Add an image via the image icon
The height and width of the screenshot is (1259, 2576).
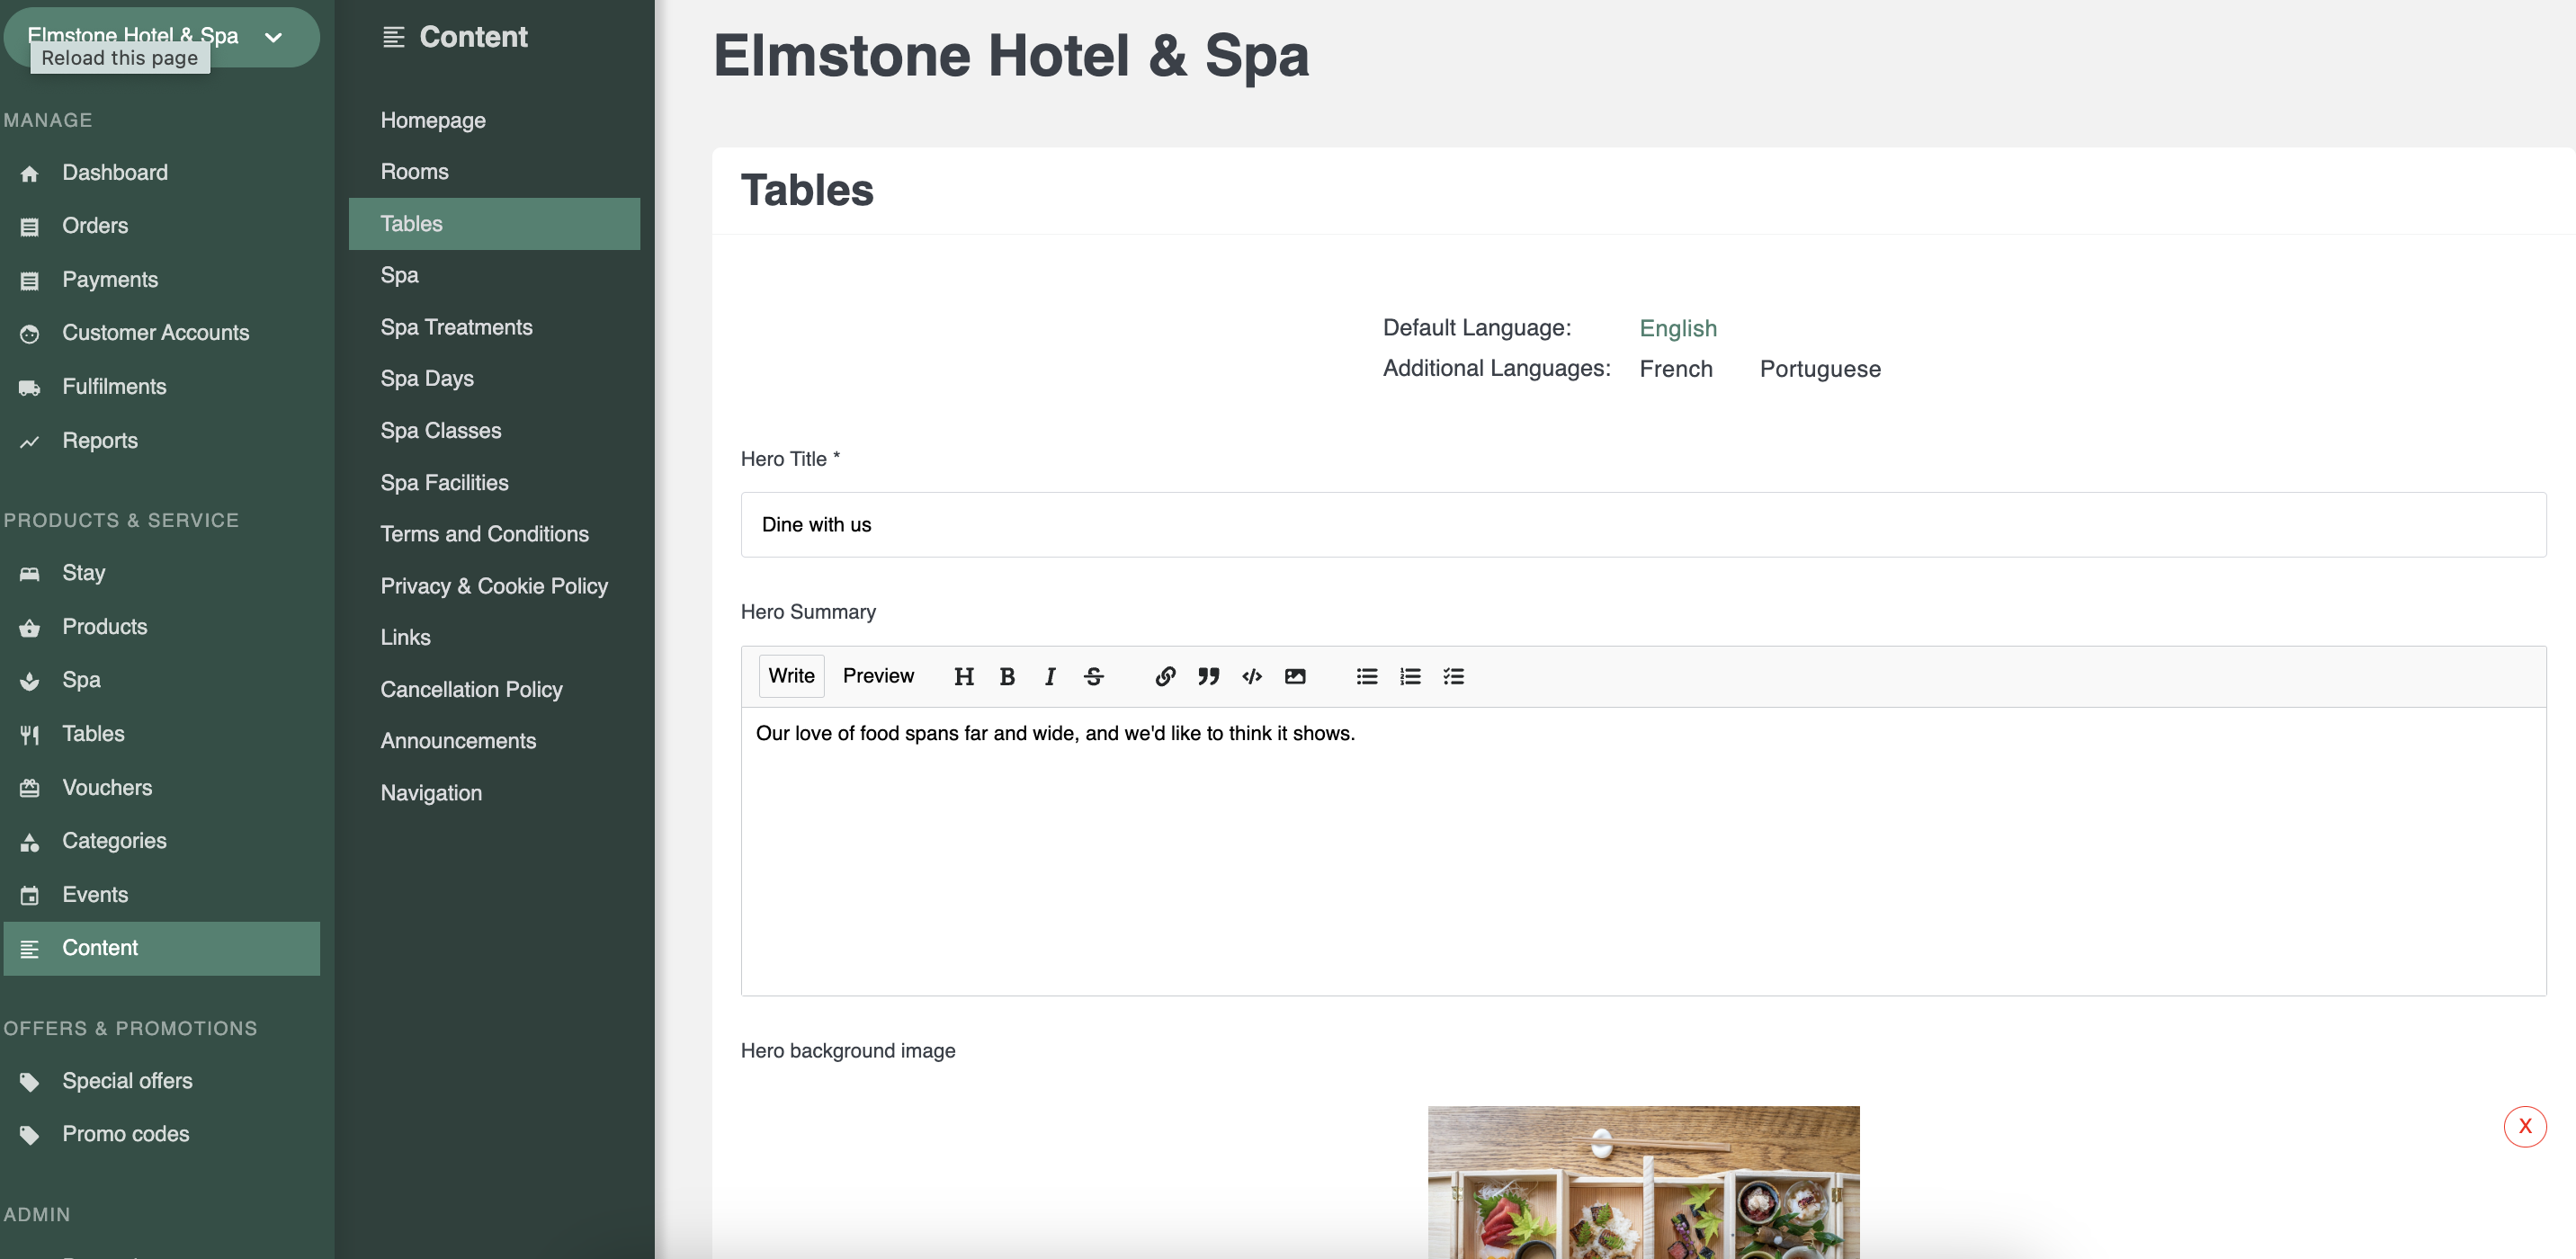[1295, 677]
